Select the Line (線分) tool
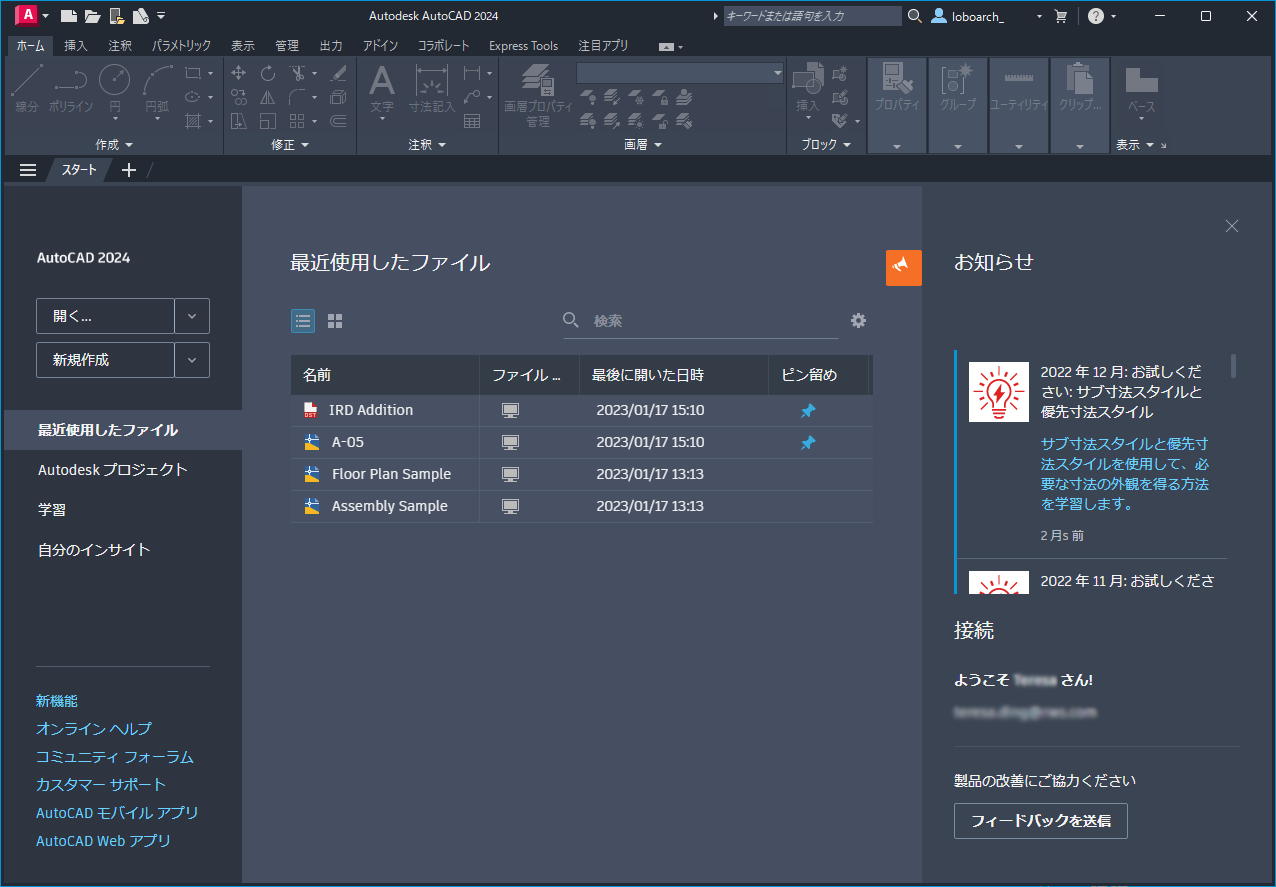Image resolution: width=1276 pixels, height=887 pixels. [27, 88]
